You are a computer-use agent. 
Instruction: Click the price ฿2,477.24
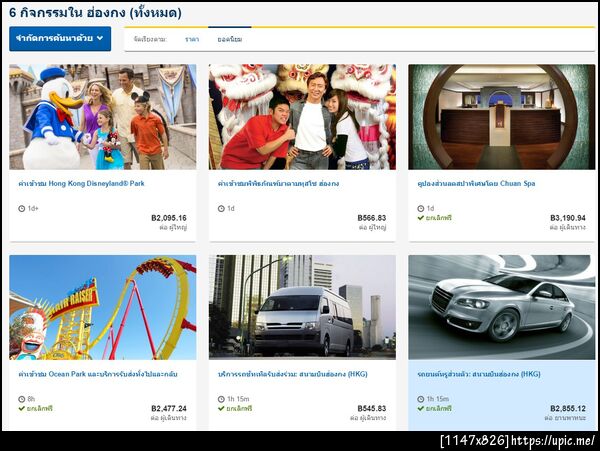tap(169, 409)
